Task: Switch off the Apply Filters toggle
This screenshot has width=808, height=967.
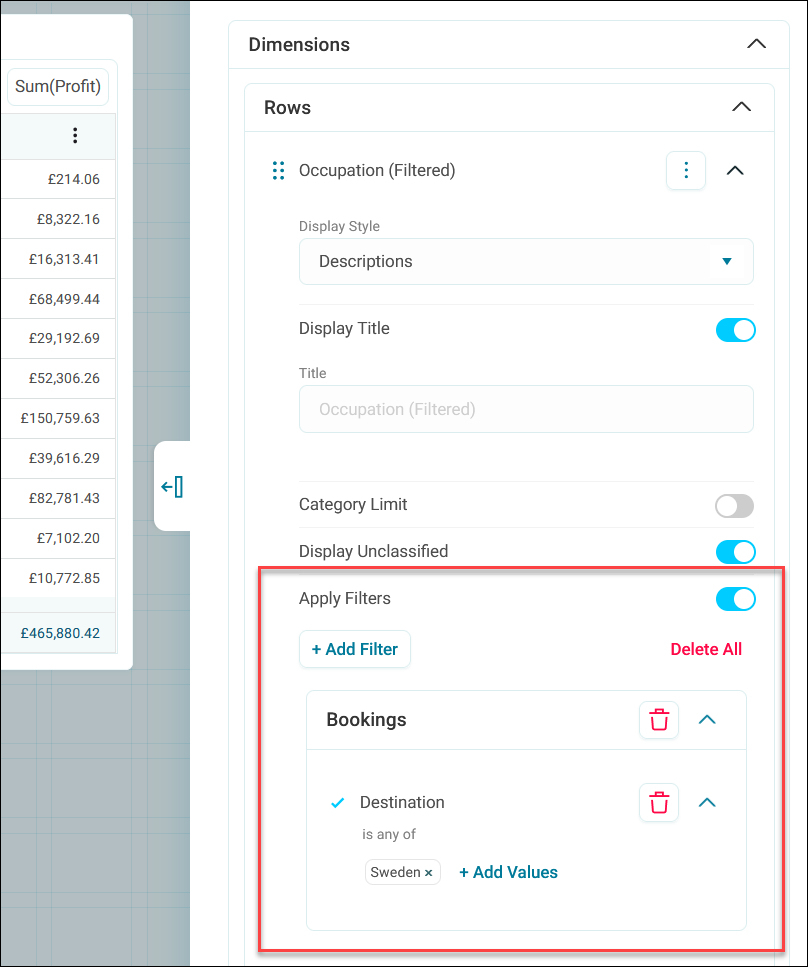Action: click(x=735, y=599)
